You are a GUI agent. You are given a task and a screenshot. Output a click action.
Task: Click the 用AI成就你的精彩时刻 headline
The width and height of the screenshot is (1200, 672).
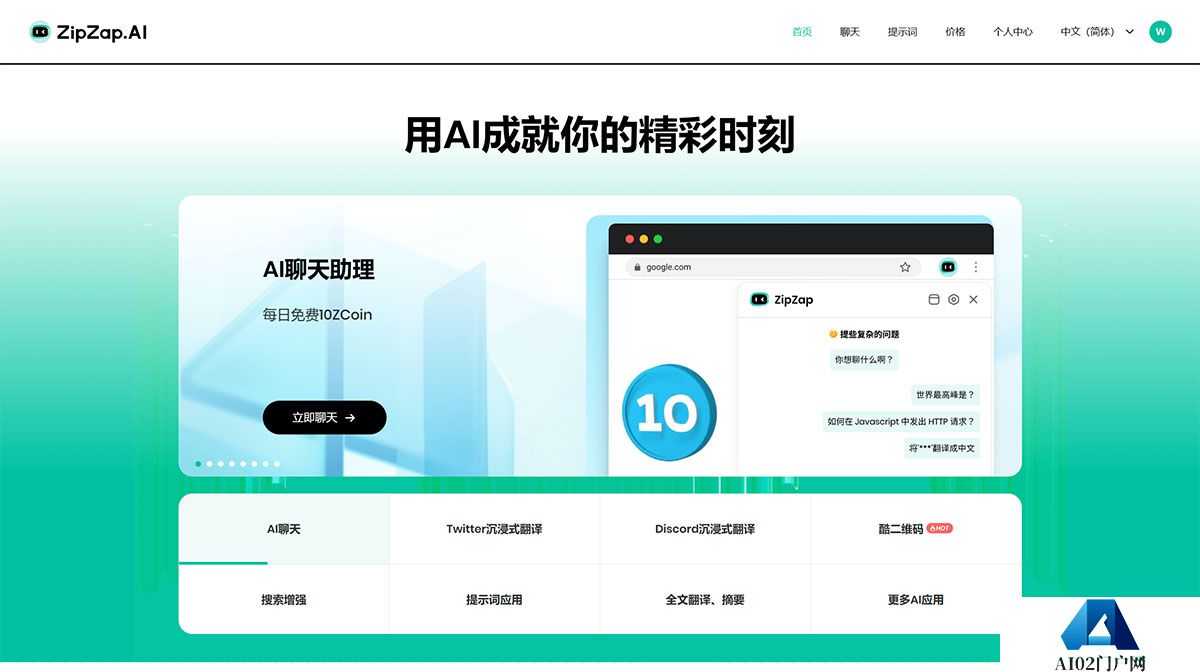coord(599,135)
